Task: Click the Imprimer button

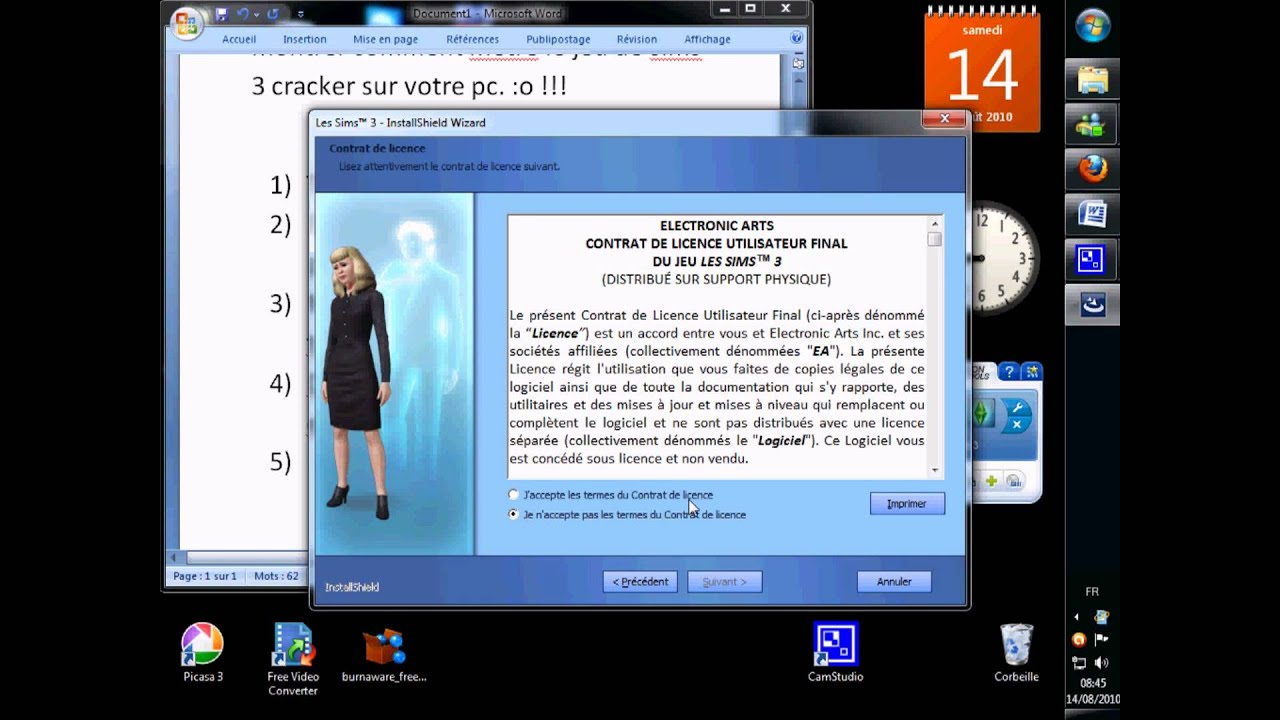Action: point(907,504)
